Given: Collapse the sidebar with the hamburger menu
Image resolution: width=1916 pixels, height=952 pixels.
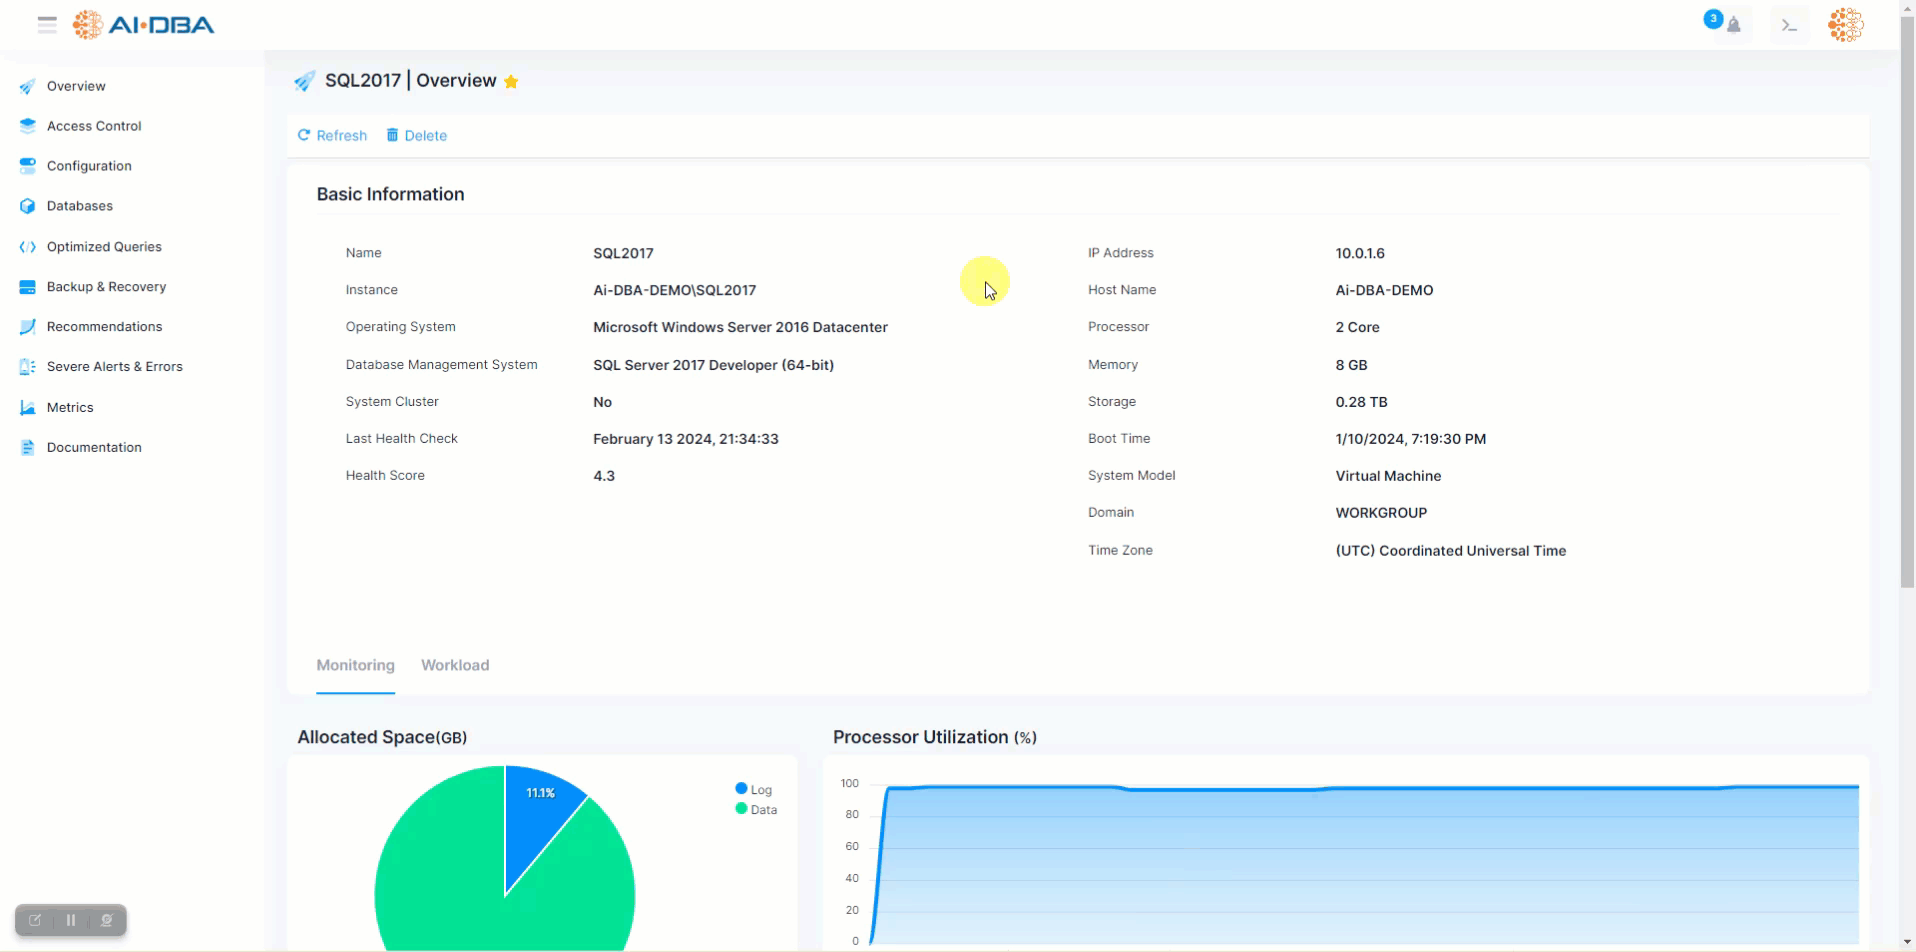Looking at the screenshot, I should pyautogui.click(x=46, y=24).
